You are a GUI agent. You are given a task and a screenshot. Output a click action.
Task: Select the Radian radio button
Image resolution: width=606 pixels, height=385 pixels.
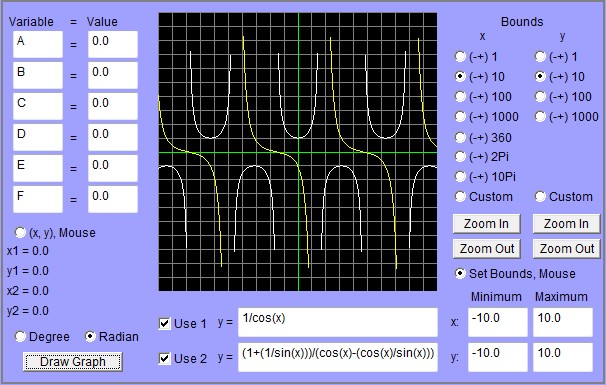pyautogui.click(x=90, y=337)
